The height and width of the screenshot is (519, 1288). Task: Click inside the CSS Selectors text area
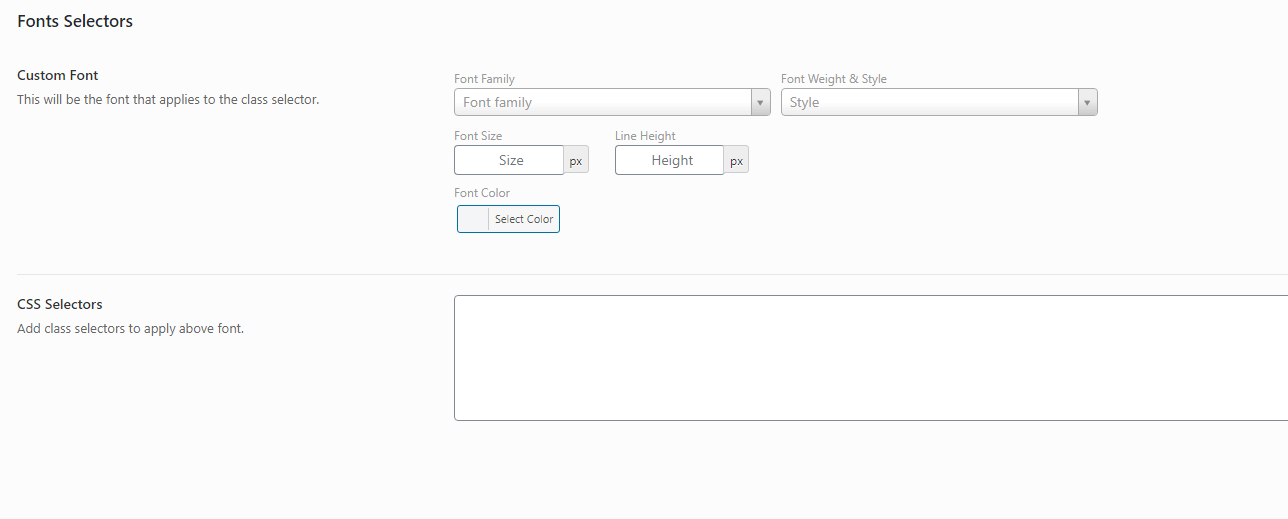click(870, 358)
